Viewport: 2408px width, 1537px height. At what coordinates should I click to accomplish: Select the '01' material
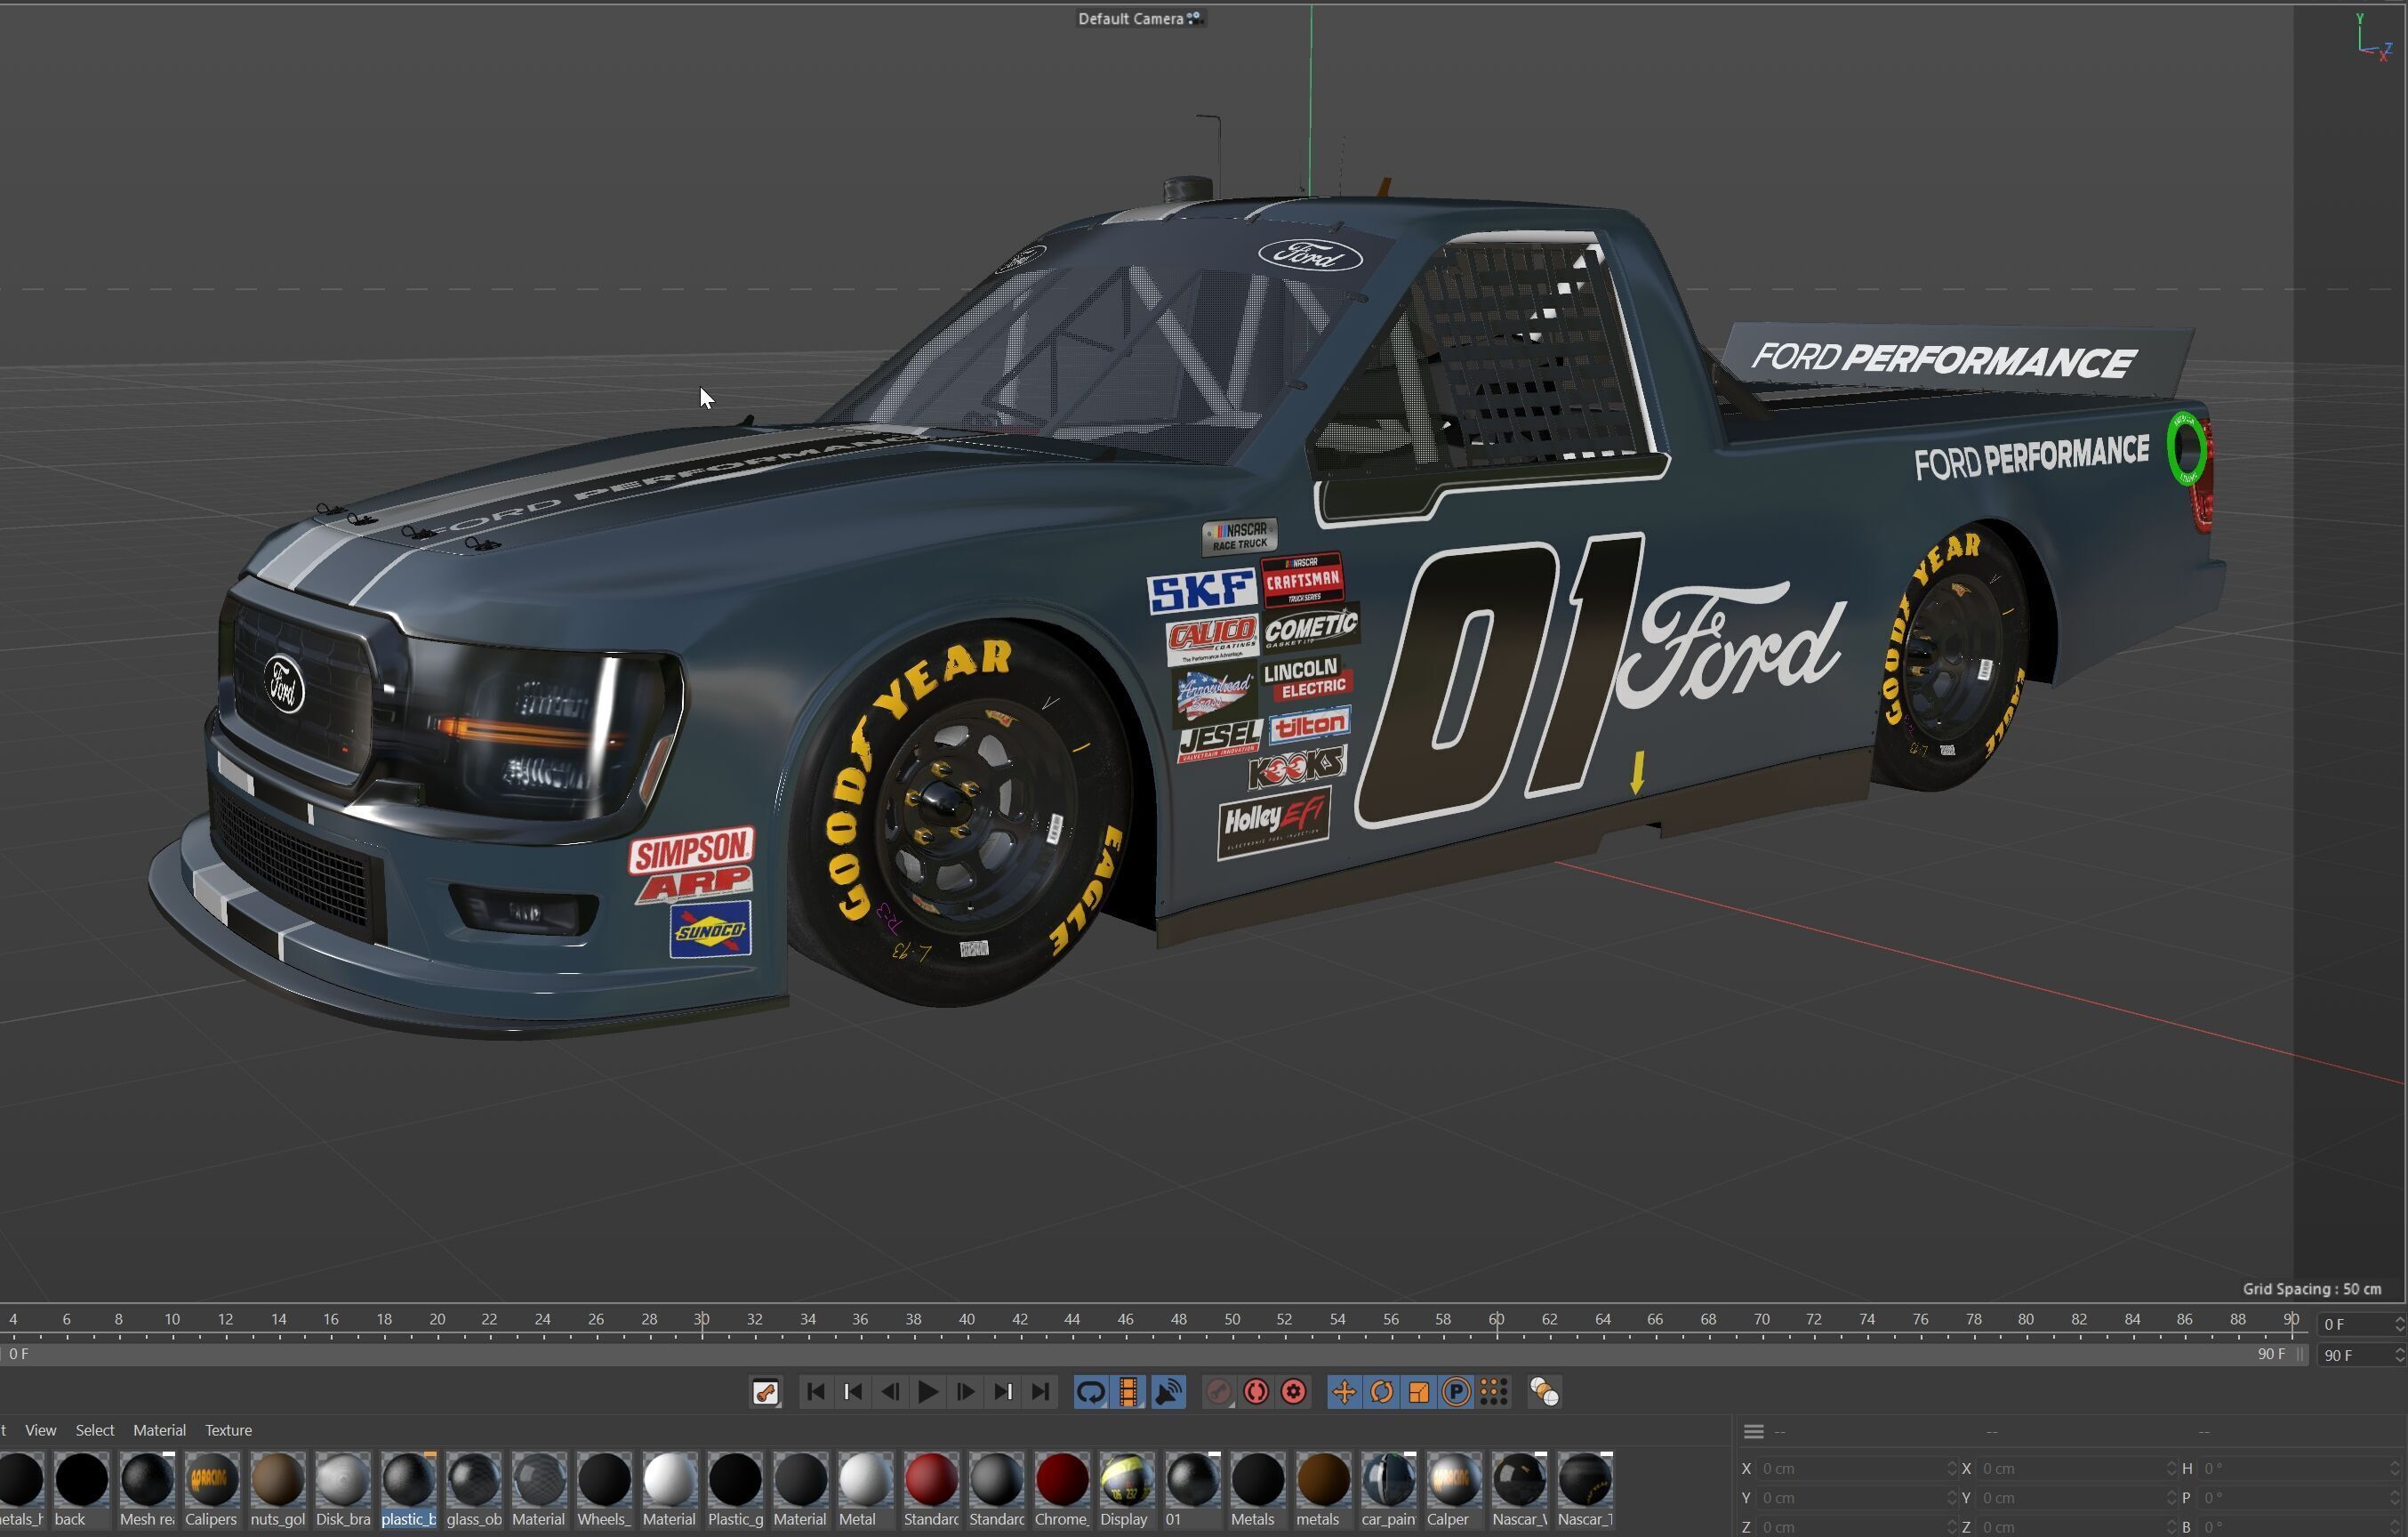1192,1489
